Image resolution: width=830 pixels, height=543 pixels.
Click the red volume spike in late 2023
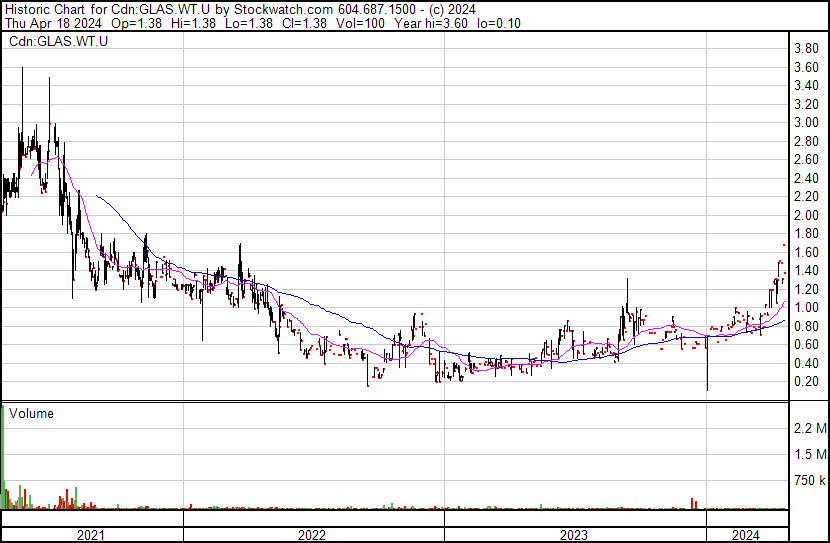coord(691,502)
